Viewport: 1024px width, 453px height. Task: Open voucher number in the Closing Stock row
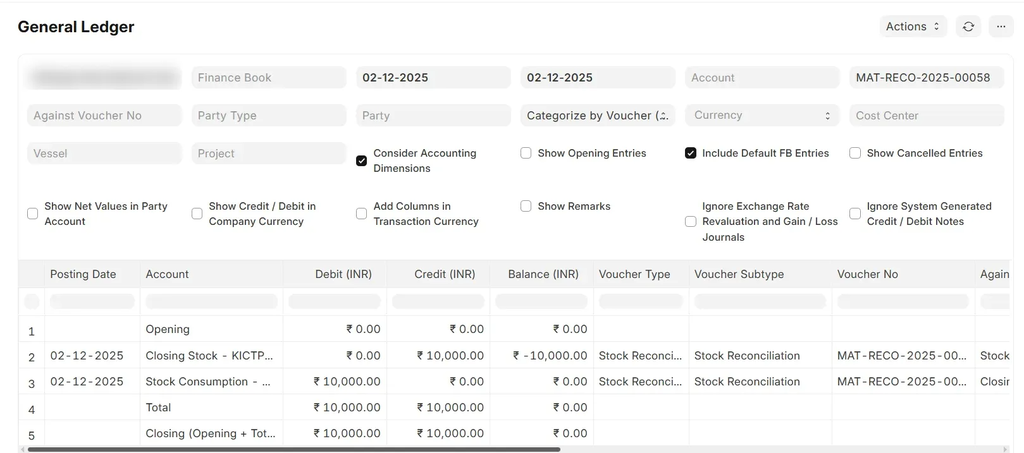[902, 356]
